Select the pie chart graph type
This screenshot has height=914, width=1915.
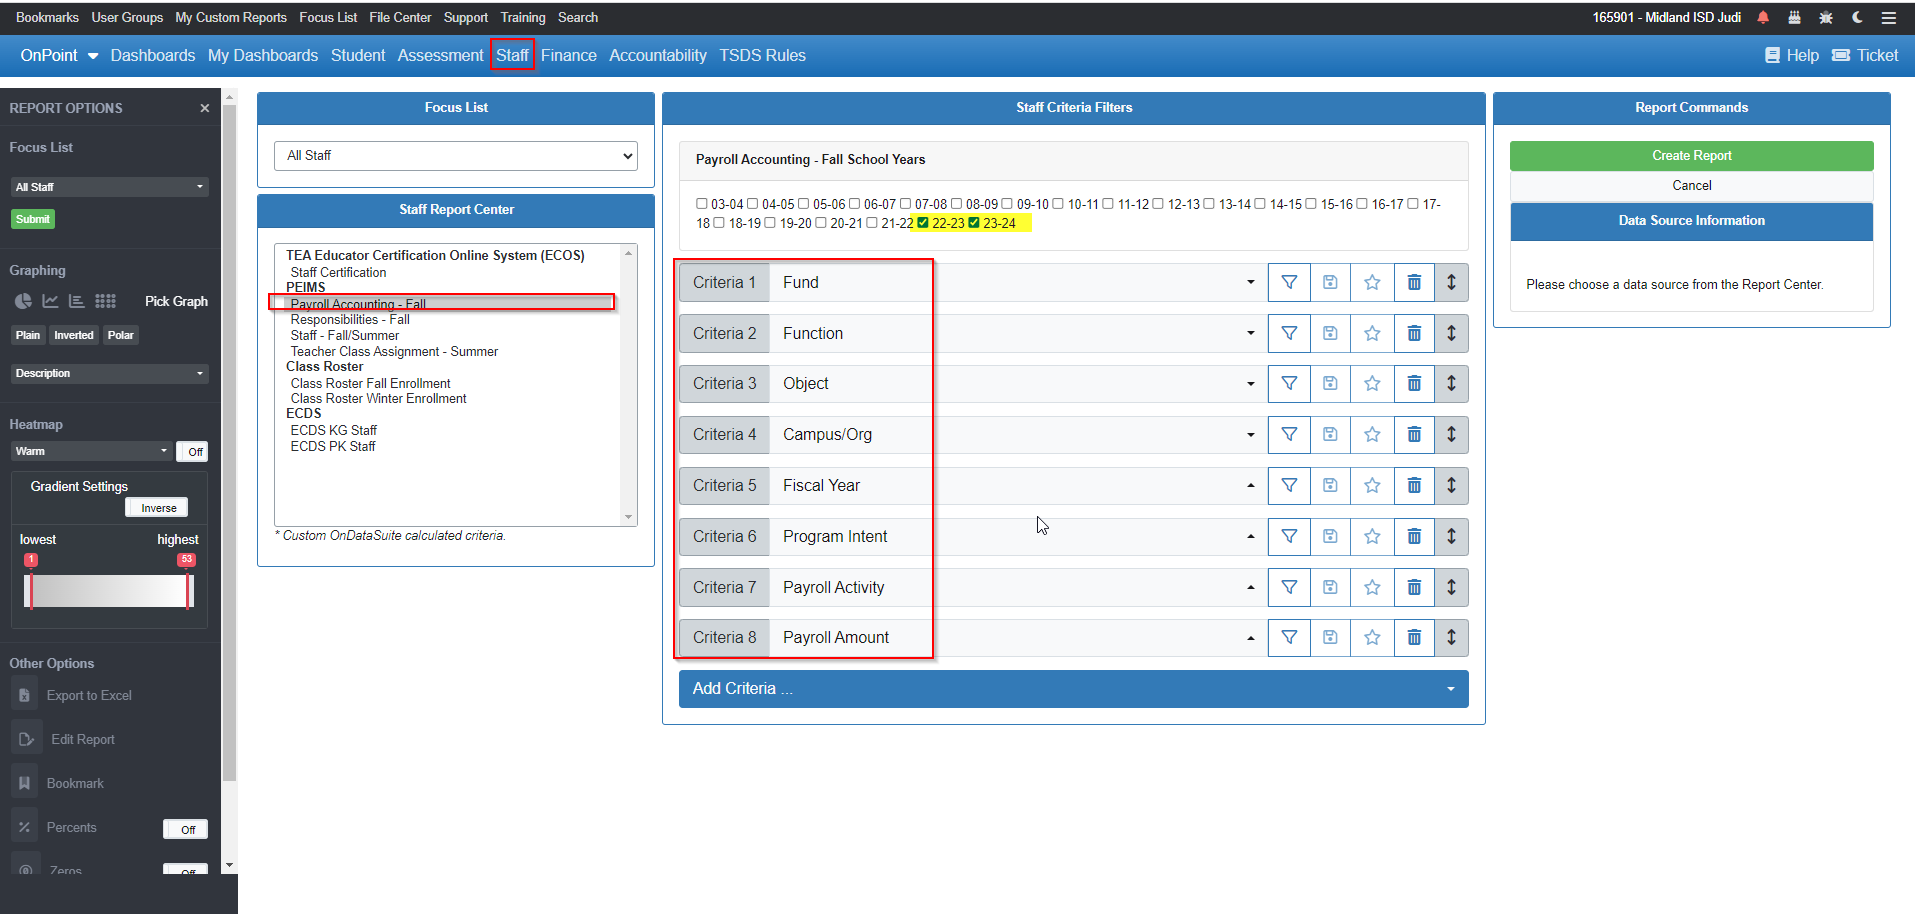[22, 301]
